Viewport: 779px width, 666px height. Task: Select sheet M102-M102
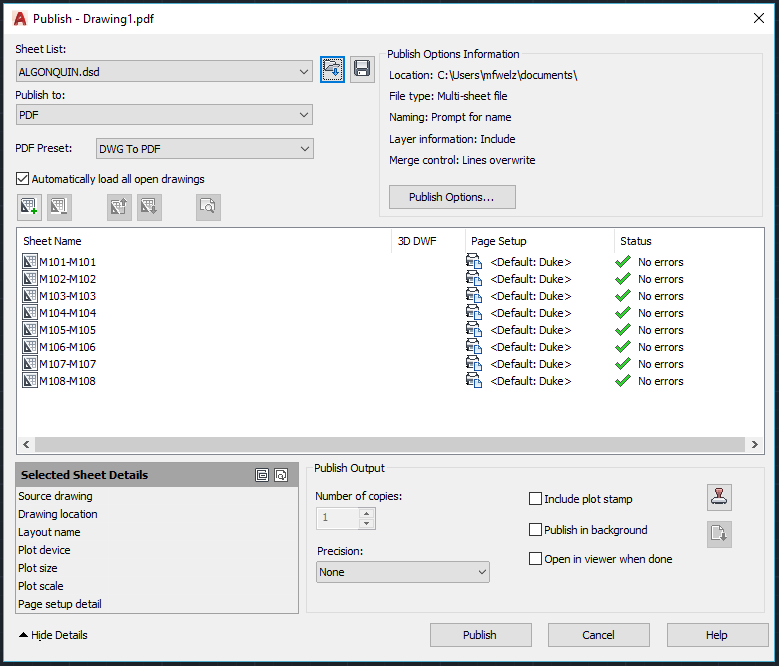[67, 279]
